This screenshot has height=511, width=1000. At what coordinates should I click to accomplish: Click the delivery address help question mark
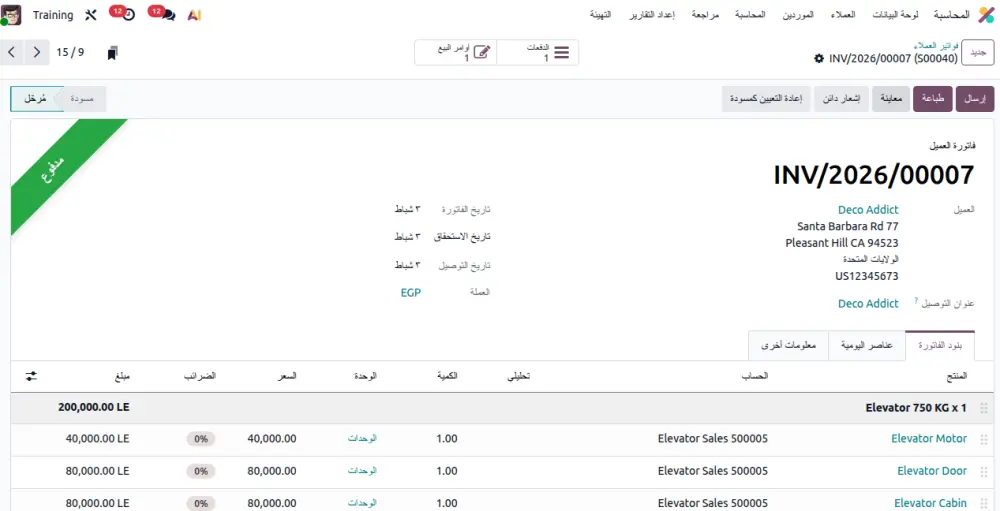[x=916, y=300]
